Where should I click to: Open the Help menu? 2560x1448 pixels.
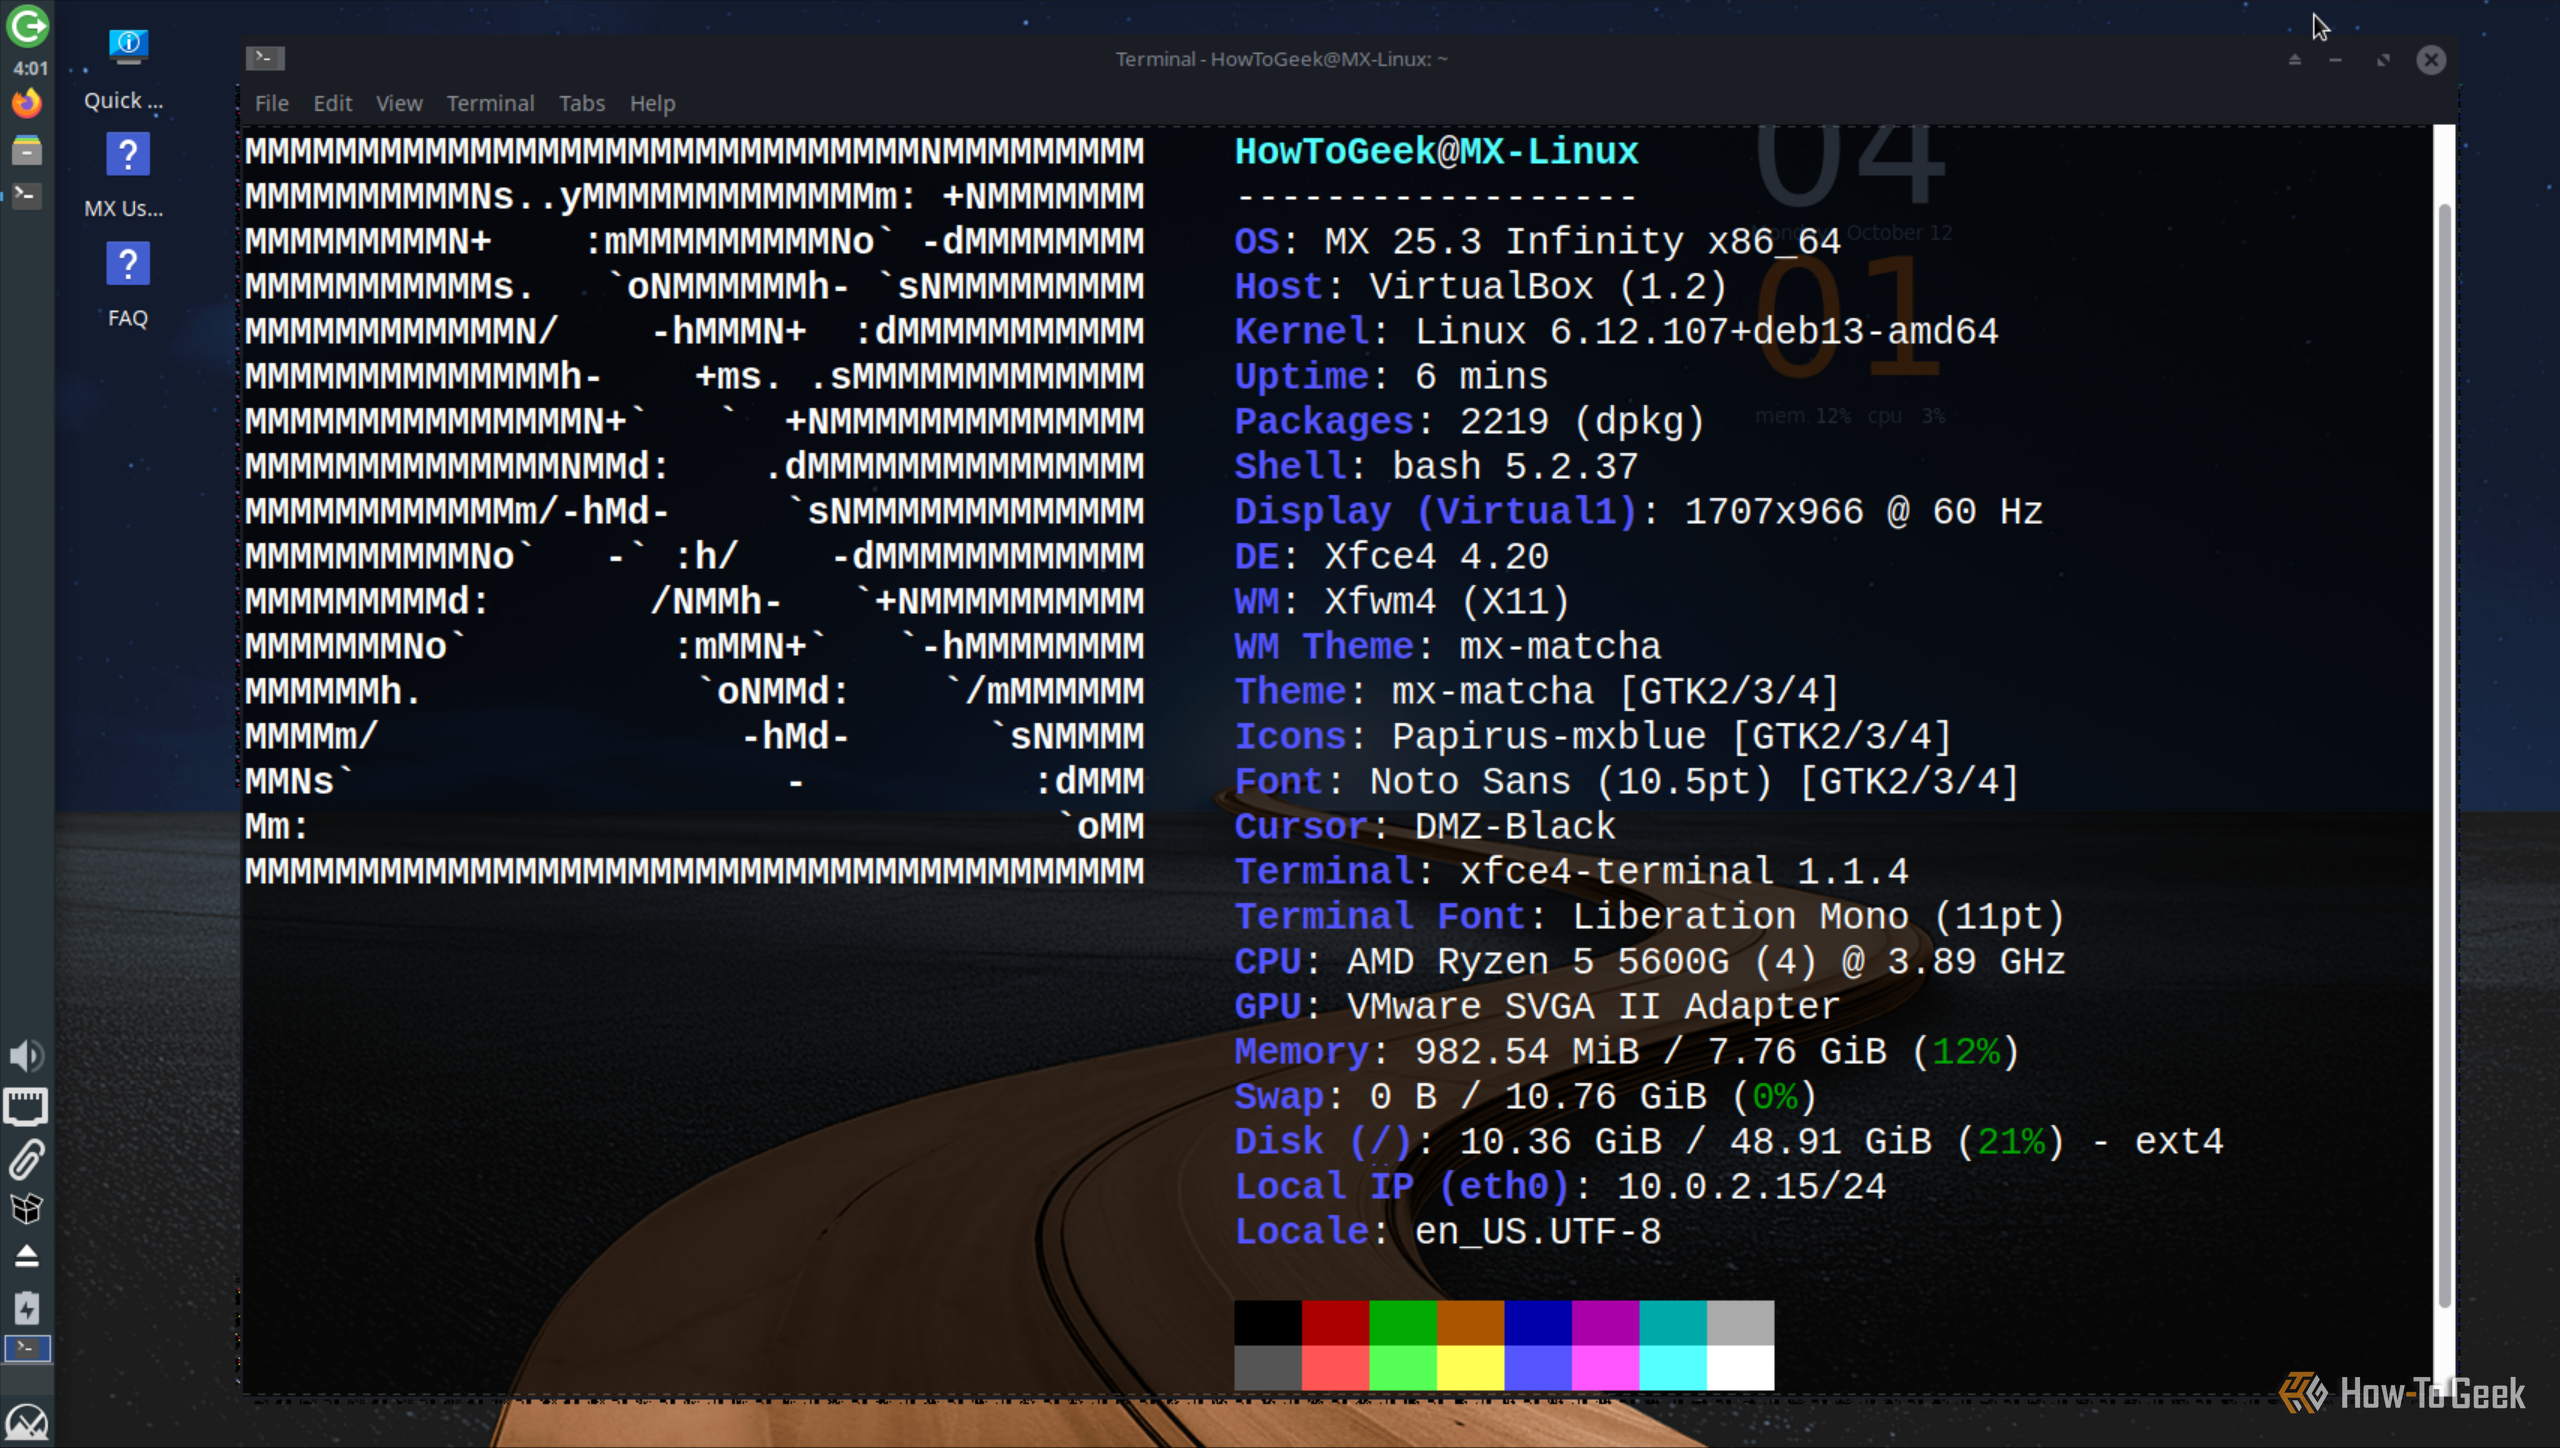(652, 103)
